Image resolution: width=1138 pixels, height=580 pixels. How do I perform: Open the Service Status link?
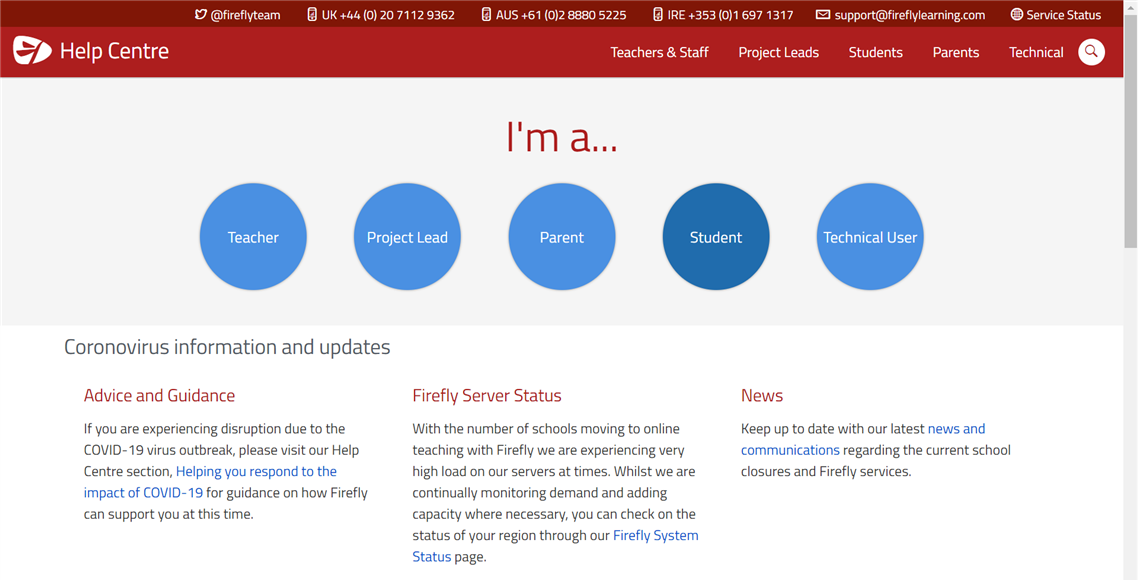point(1063,15)
